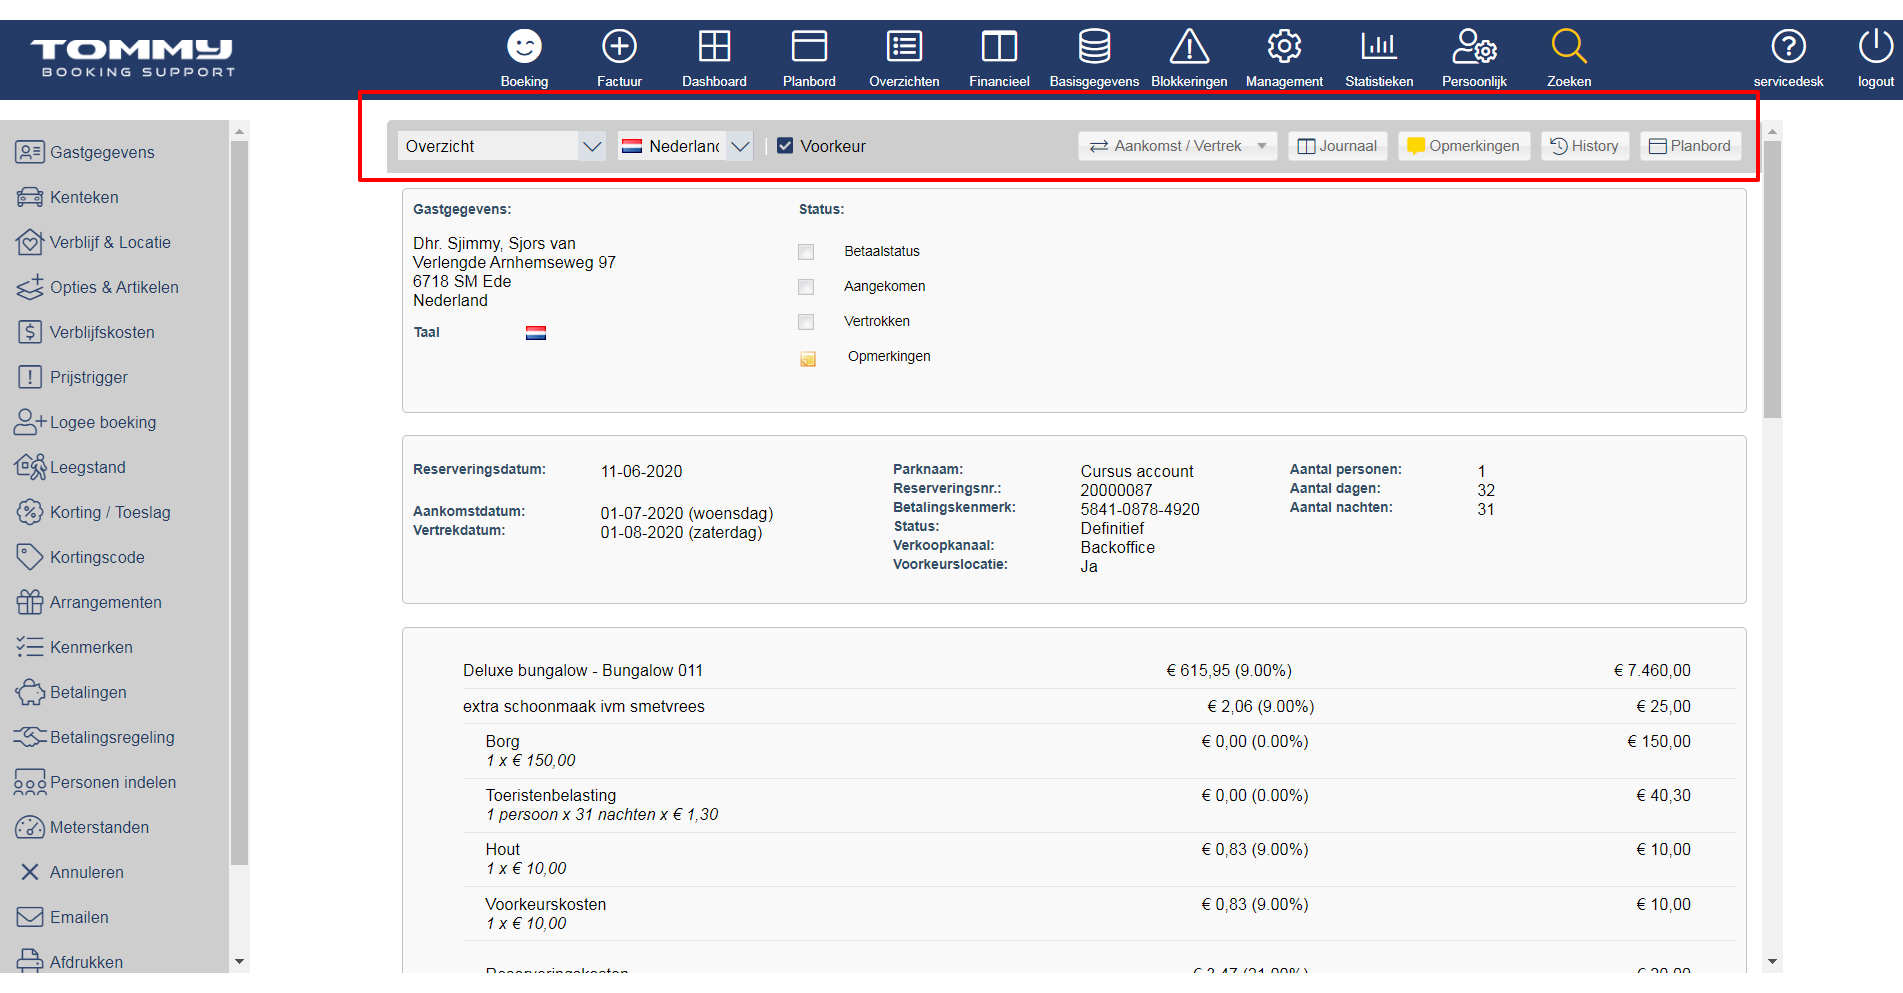Image resolution: width=1903 pixels, height=993 pixels.
Task: Click the main scrollbar down arrow
Action: pyautogui.click(x=1773, y=962)
